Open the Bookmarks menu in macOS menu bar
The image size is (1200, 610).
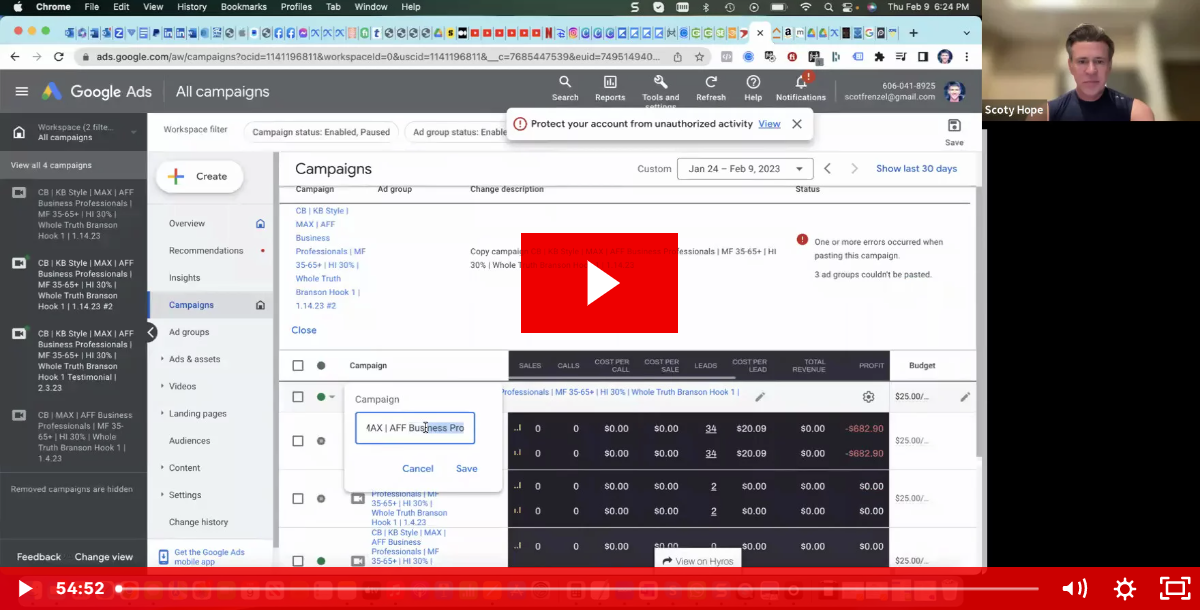pos(243,7)
